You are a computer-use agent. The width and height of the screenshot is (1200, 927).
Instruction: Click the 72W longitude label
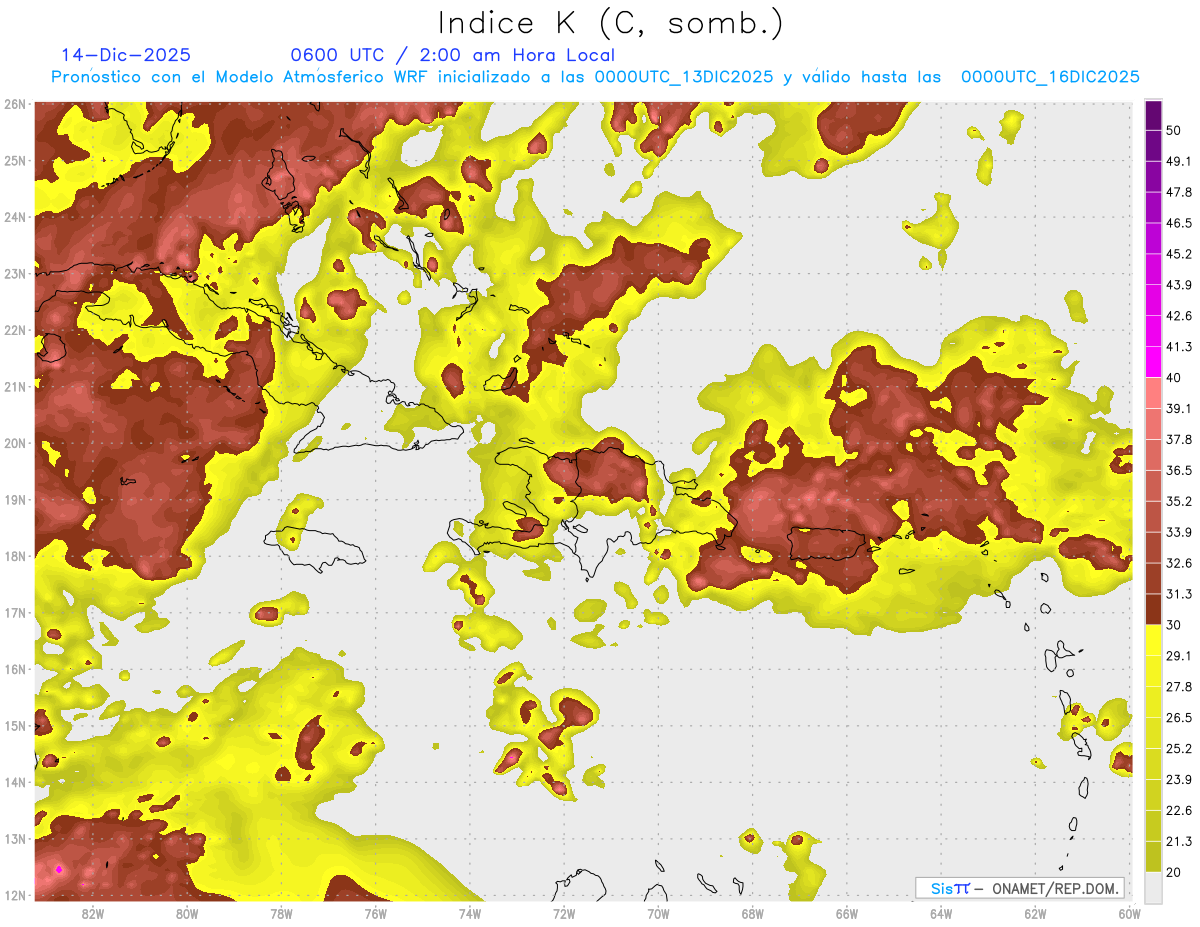pos(564,913)
